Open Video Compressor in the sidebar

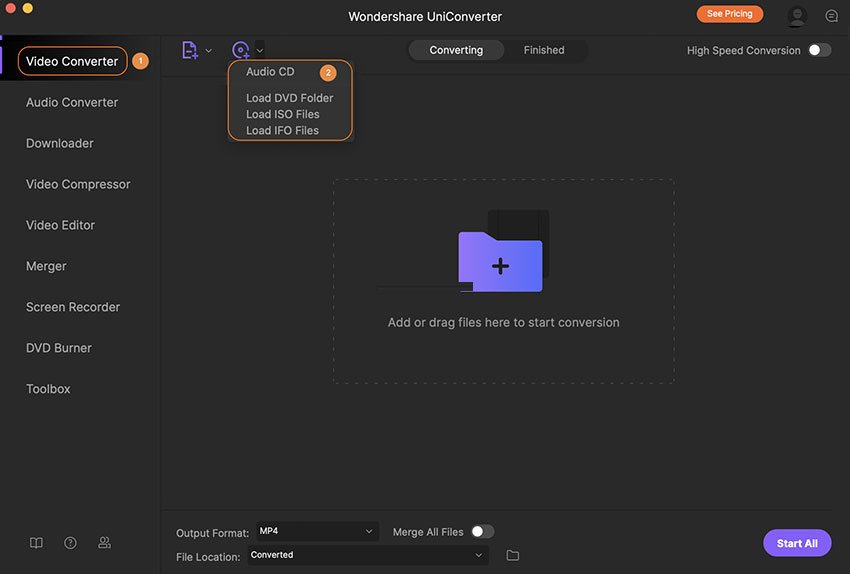click(x=78, y=184)
